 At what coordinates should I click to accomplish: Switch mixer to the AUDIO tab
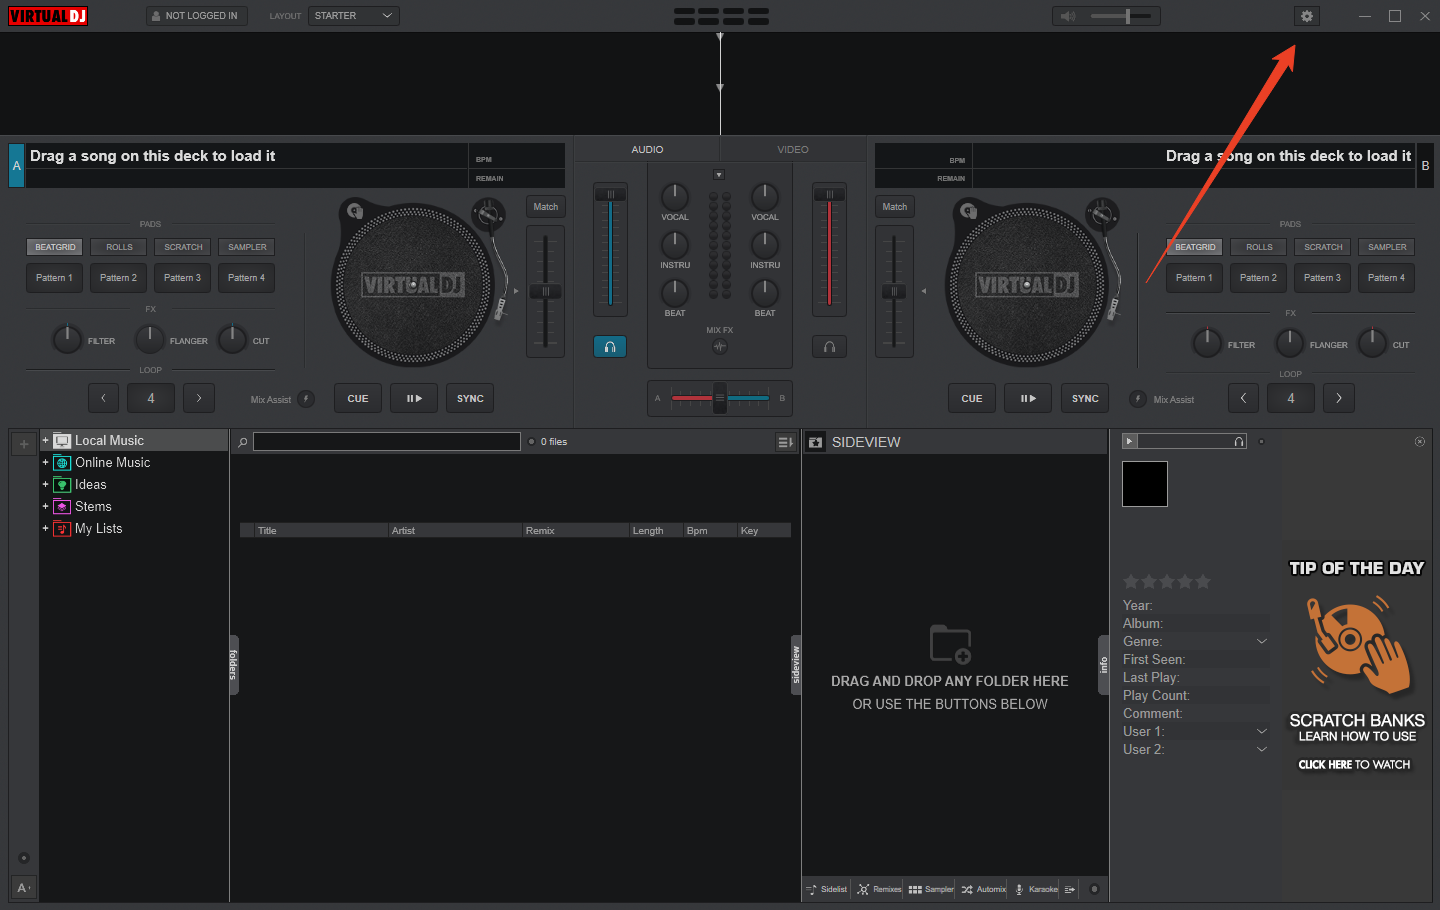click(x=647, y=150)
